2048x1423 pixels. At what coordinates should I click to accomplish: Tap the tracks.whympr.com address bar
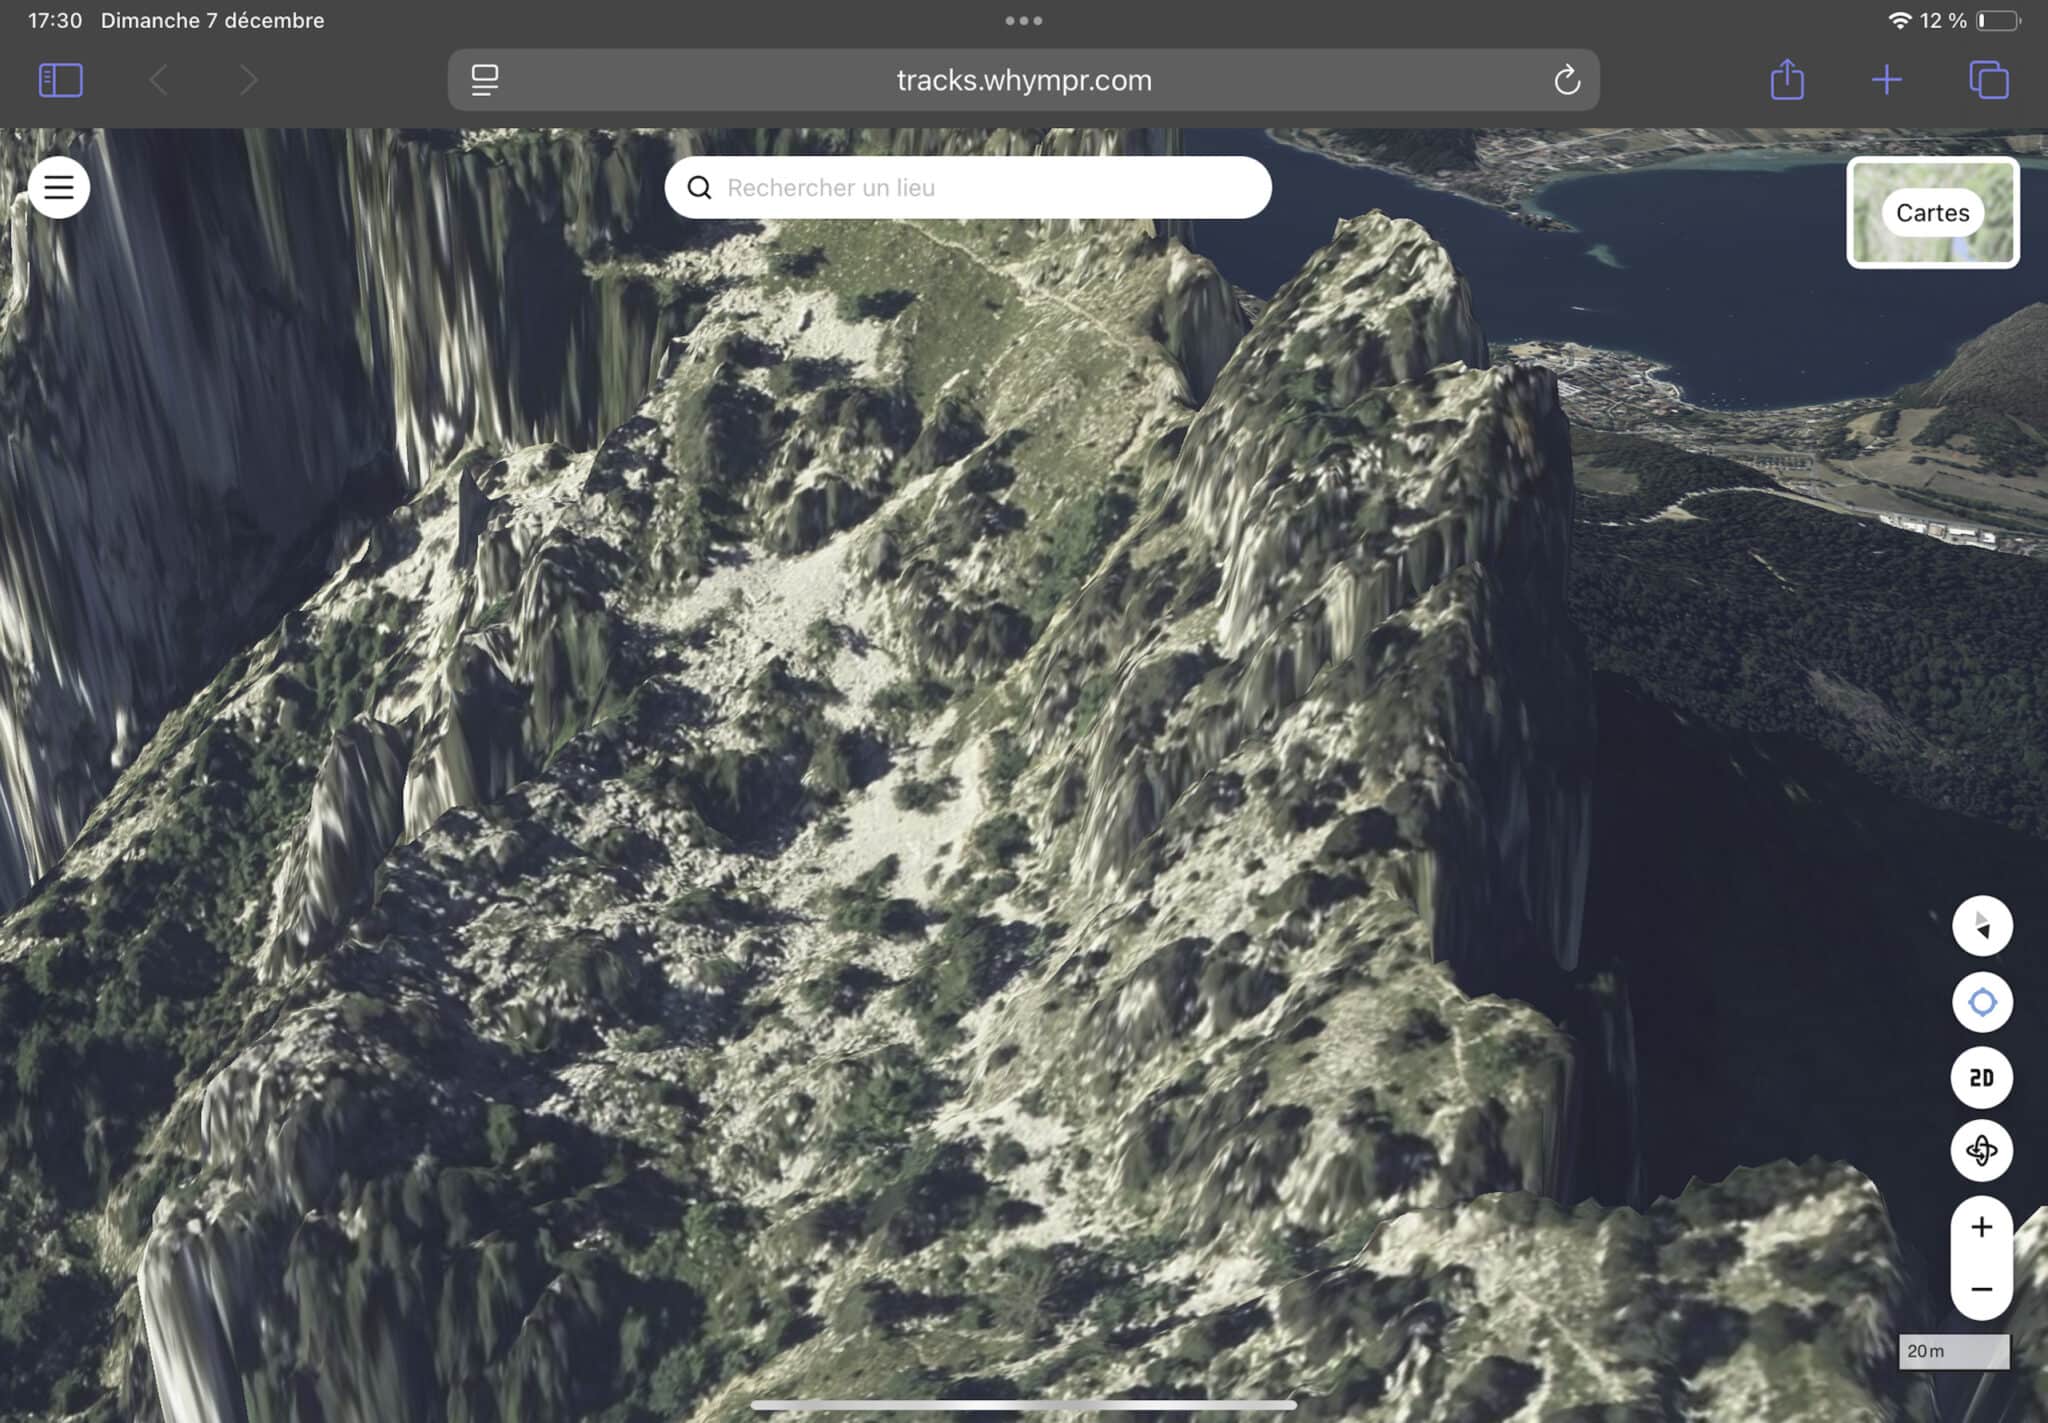click(1024, 80)
